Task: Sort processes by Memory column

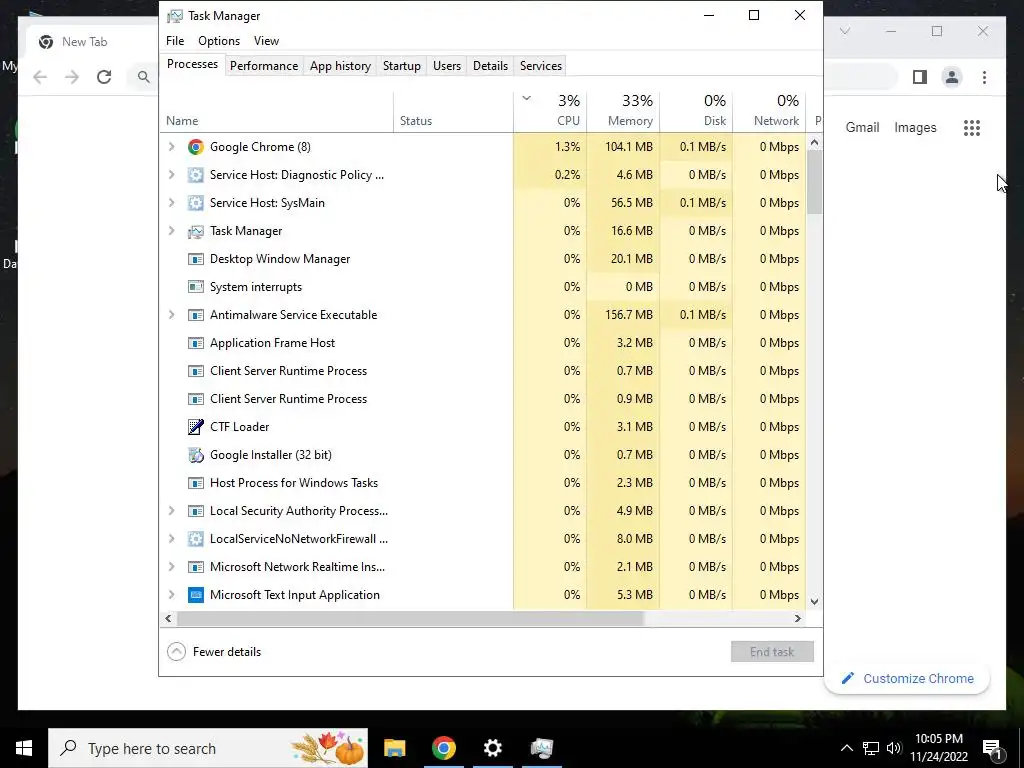Action: click(623, 112)
